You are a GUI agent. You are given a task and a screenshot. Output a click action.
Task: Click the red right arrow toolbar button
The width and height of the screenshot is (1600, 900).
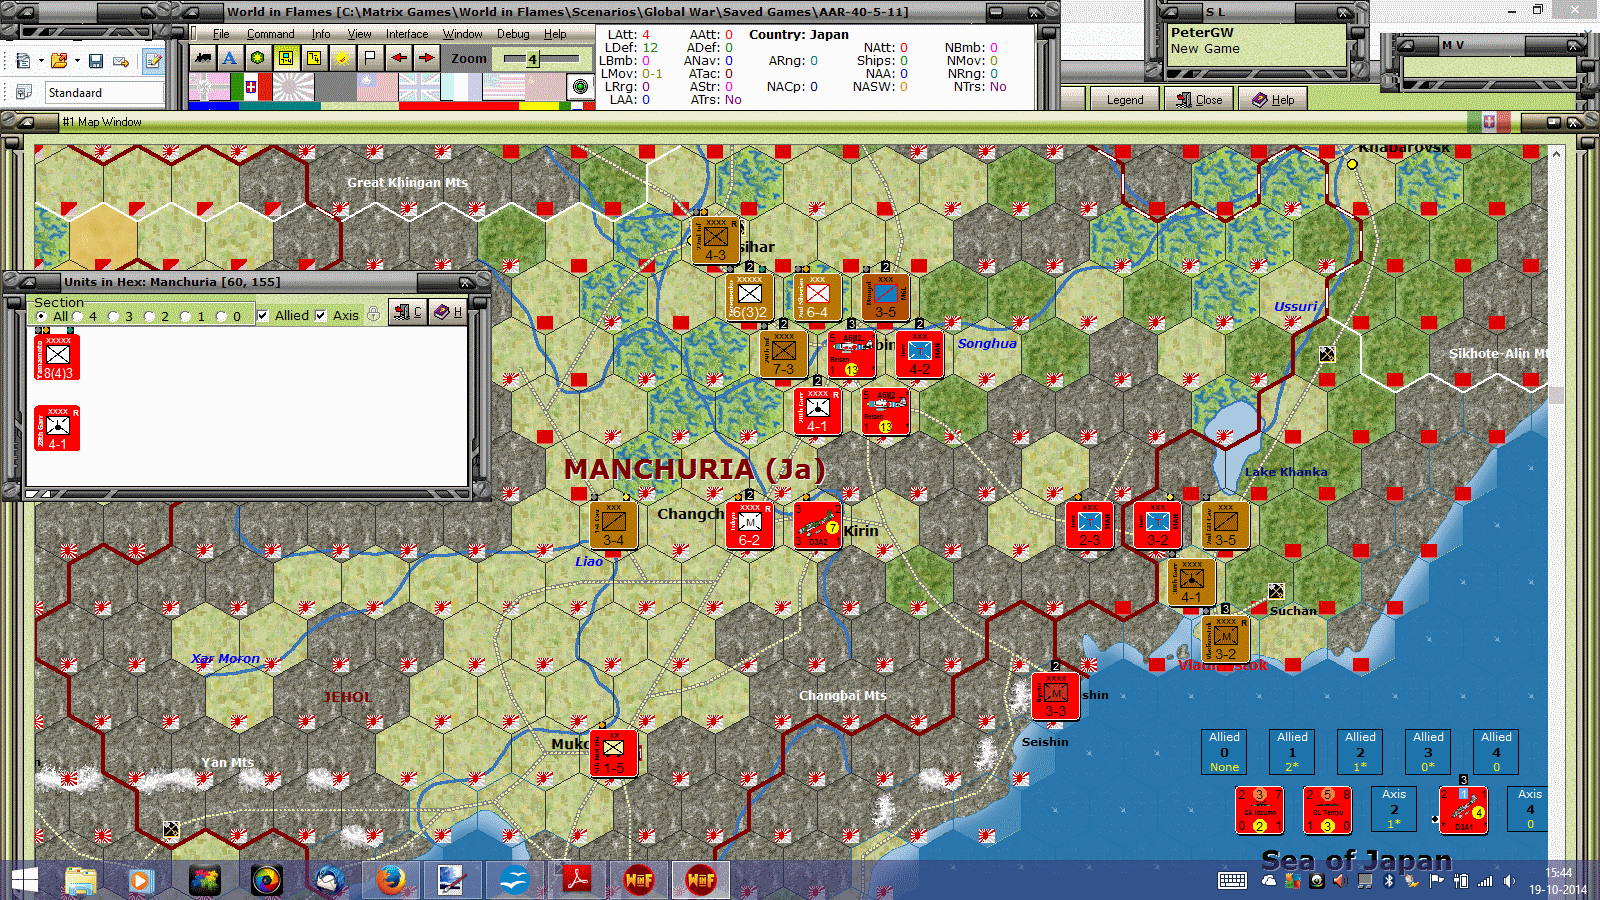coord(426,58)
